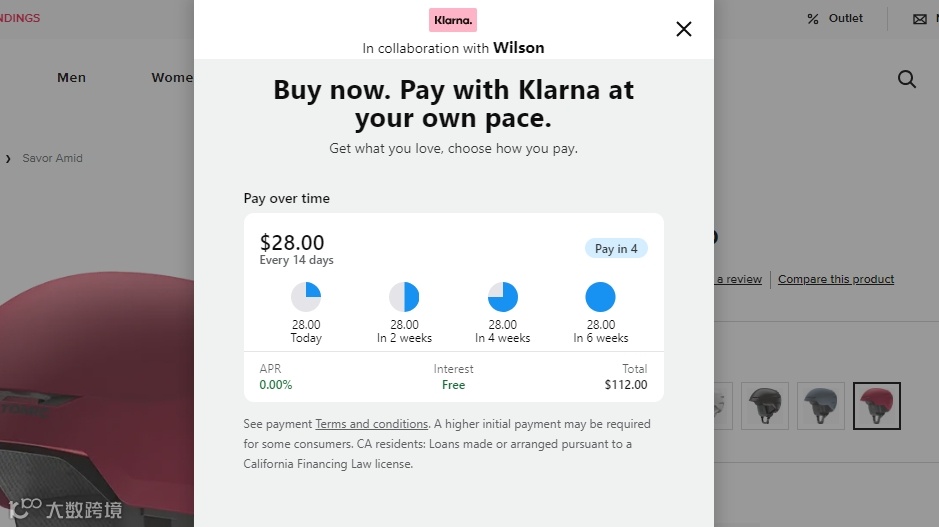
Task: Click the envelope newsletter icon
Action: (x=919, y=19)
